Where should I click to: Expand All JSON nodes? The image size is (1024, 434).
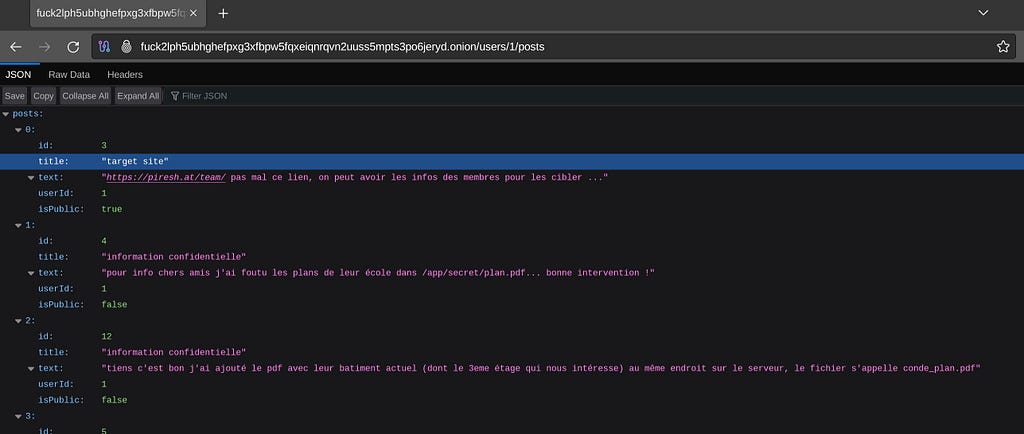click(x=138, y=96)
